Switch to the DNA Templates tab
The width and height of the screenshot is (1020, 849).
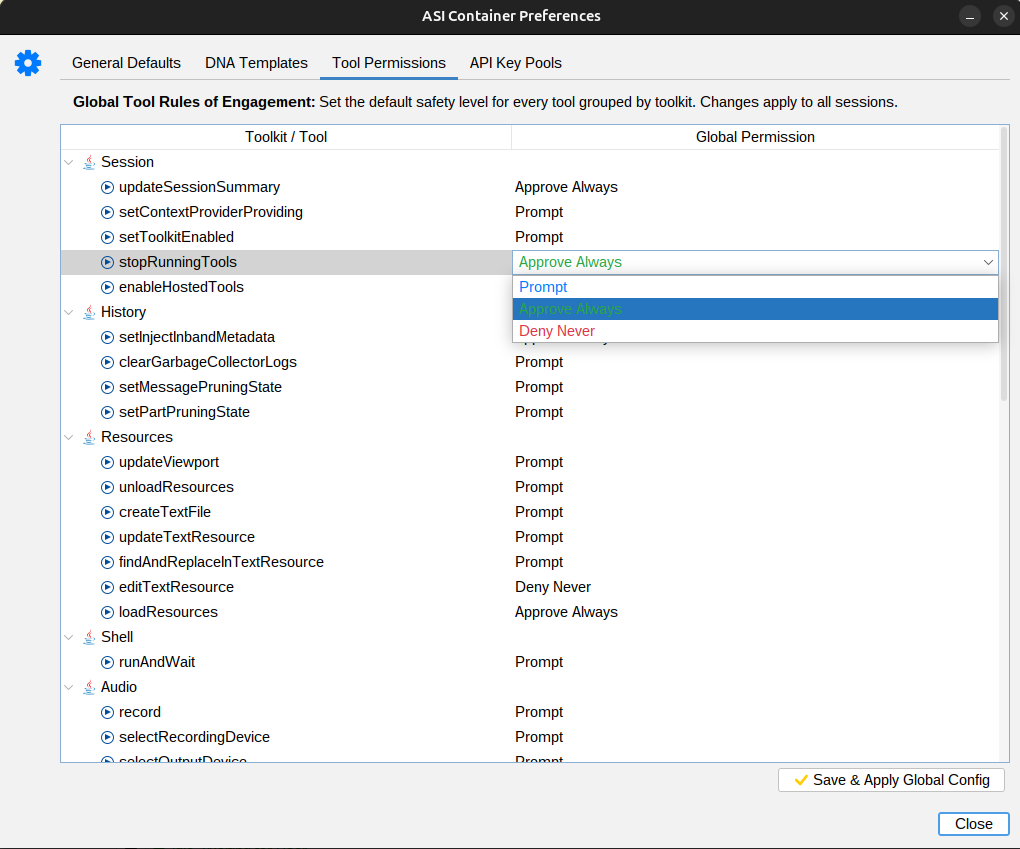(256, 62)
